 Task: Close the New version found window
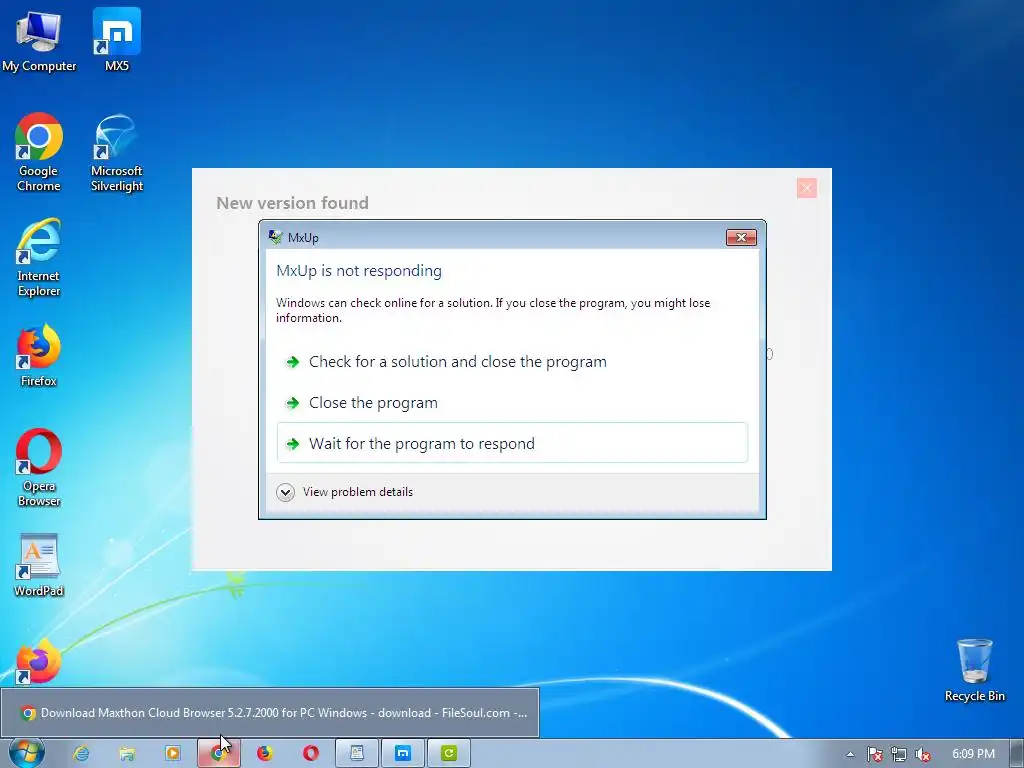807,188
